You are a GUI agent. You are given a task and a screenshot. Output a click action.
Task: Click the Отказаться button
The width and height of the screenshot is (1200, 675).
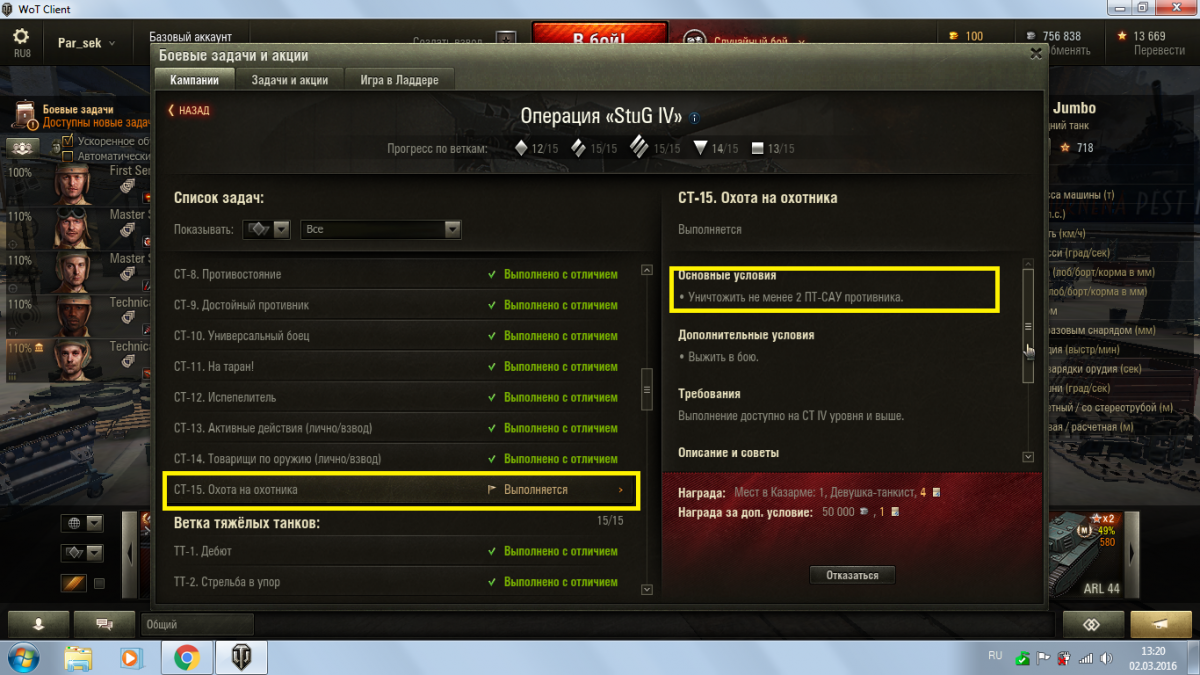click(x=852, y=575)
